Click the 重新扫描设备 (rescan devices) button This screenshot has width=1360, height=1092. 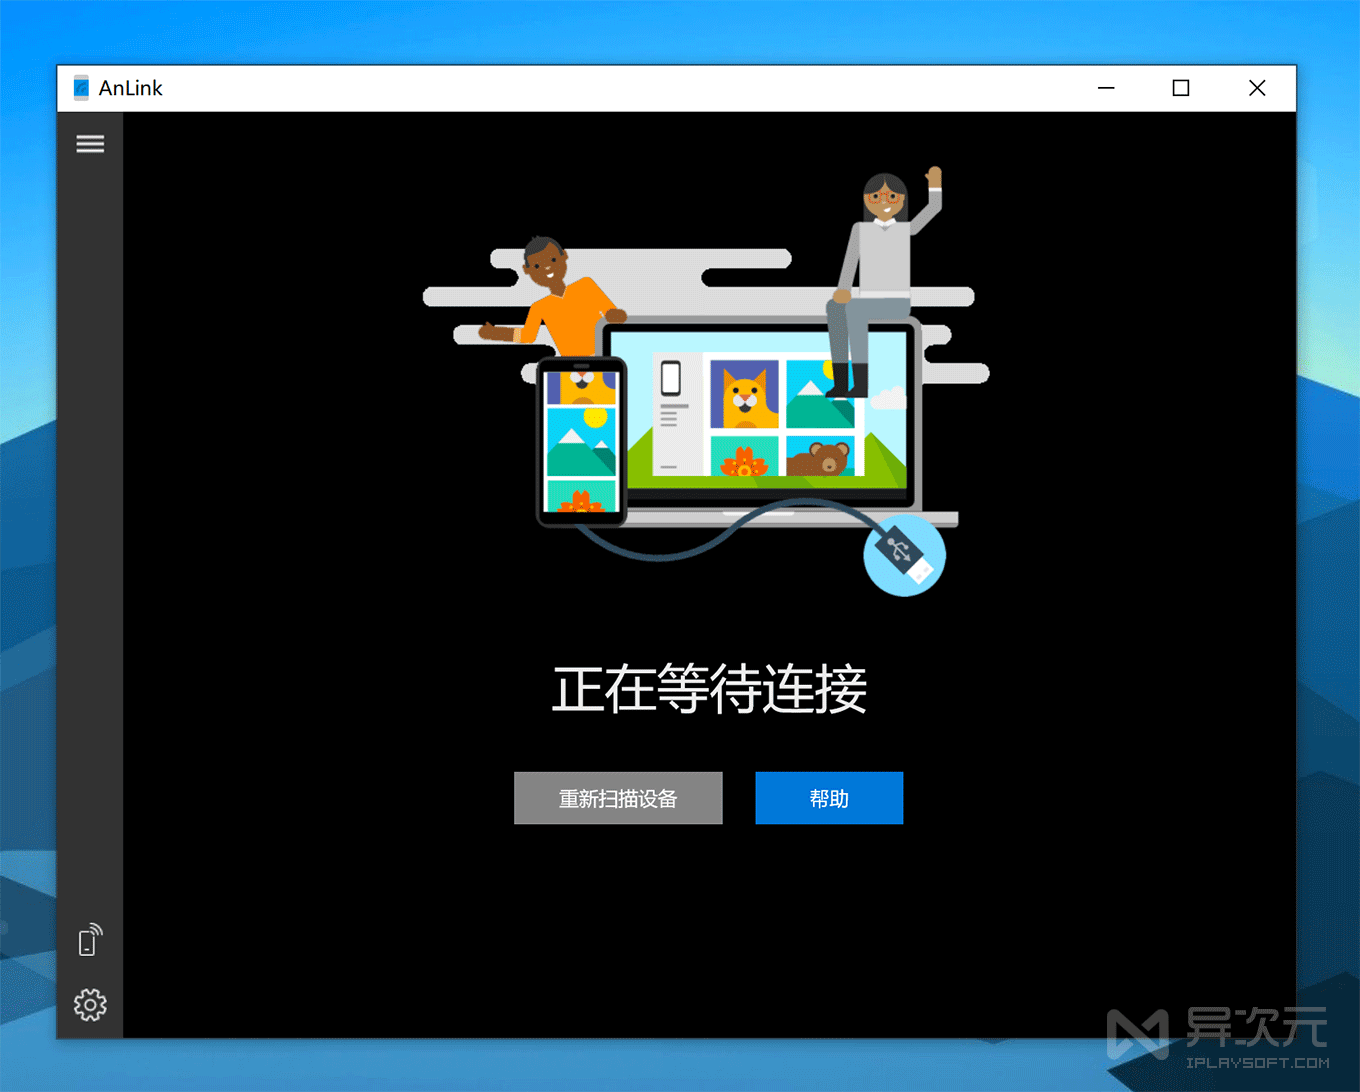(x=618, y=798)
